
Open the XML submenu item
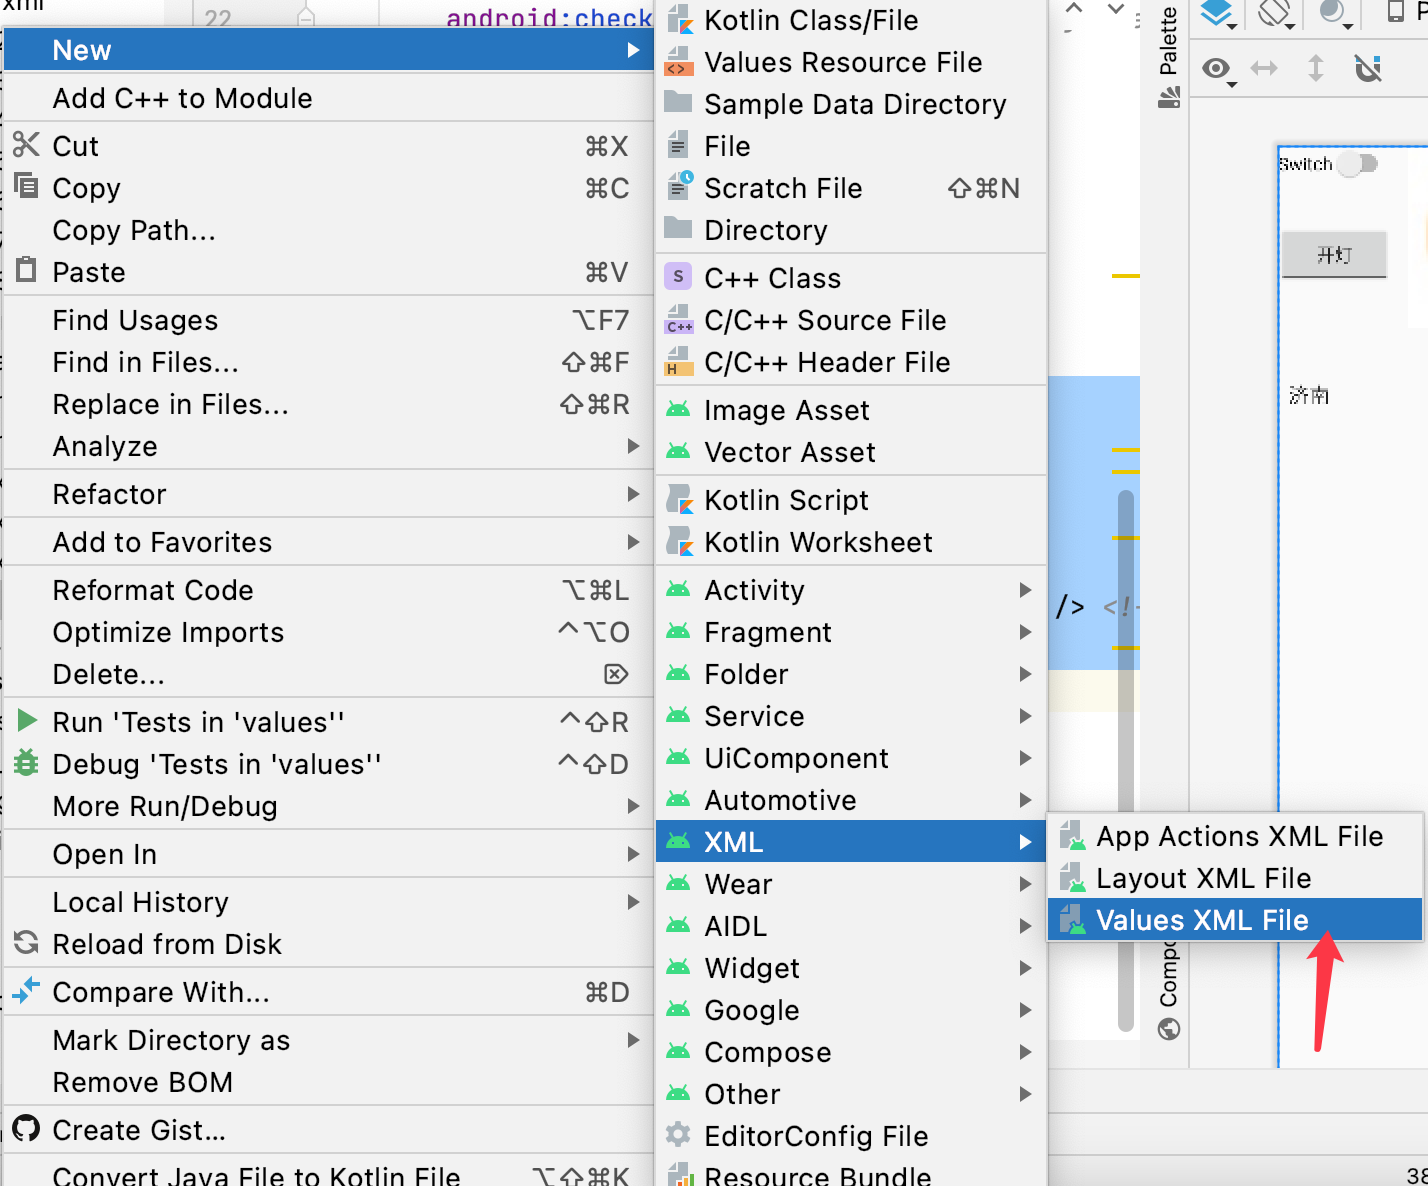(x=850, y=842)
